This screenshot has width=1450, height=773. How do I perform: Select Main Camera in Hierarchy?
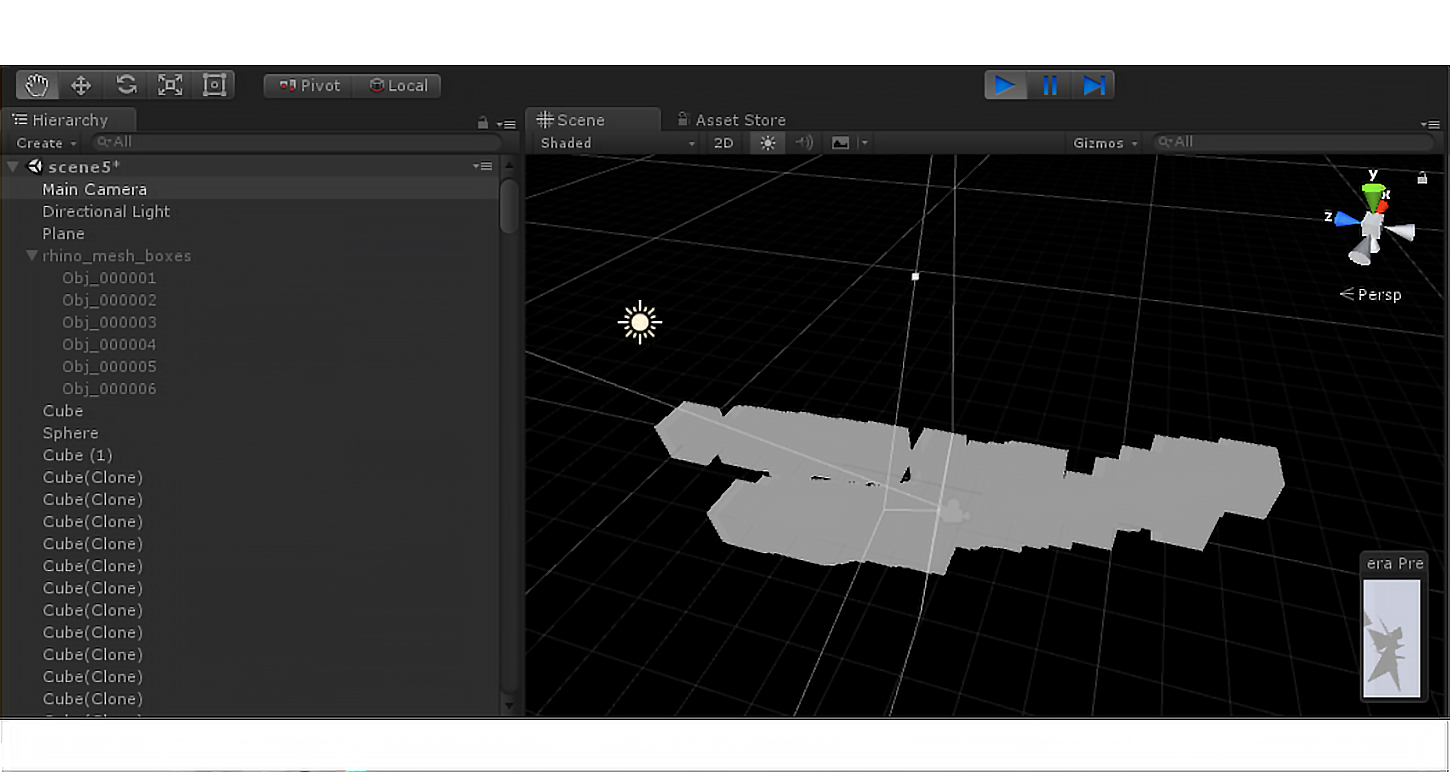(94, 189)
